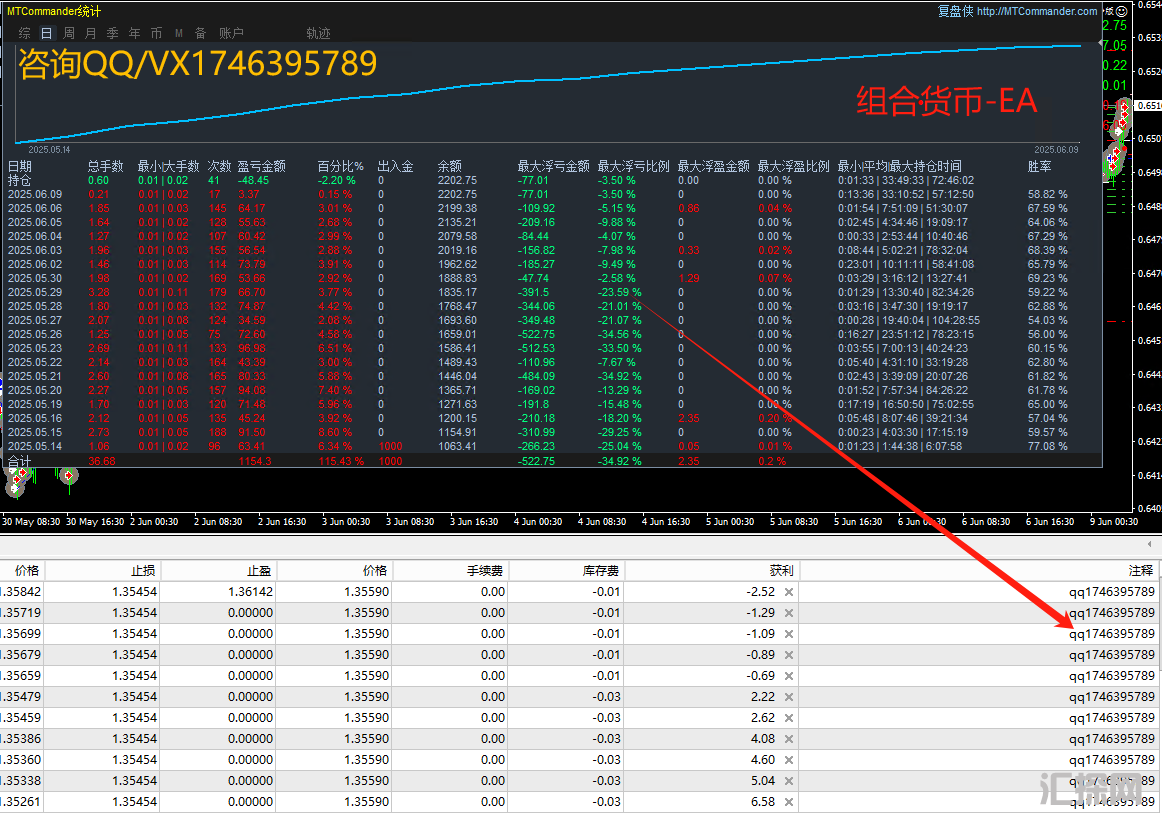Close the order with profit -2.52

788,592
